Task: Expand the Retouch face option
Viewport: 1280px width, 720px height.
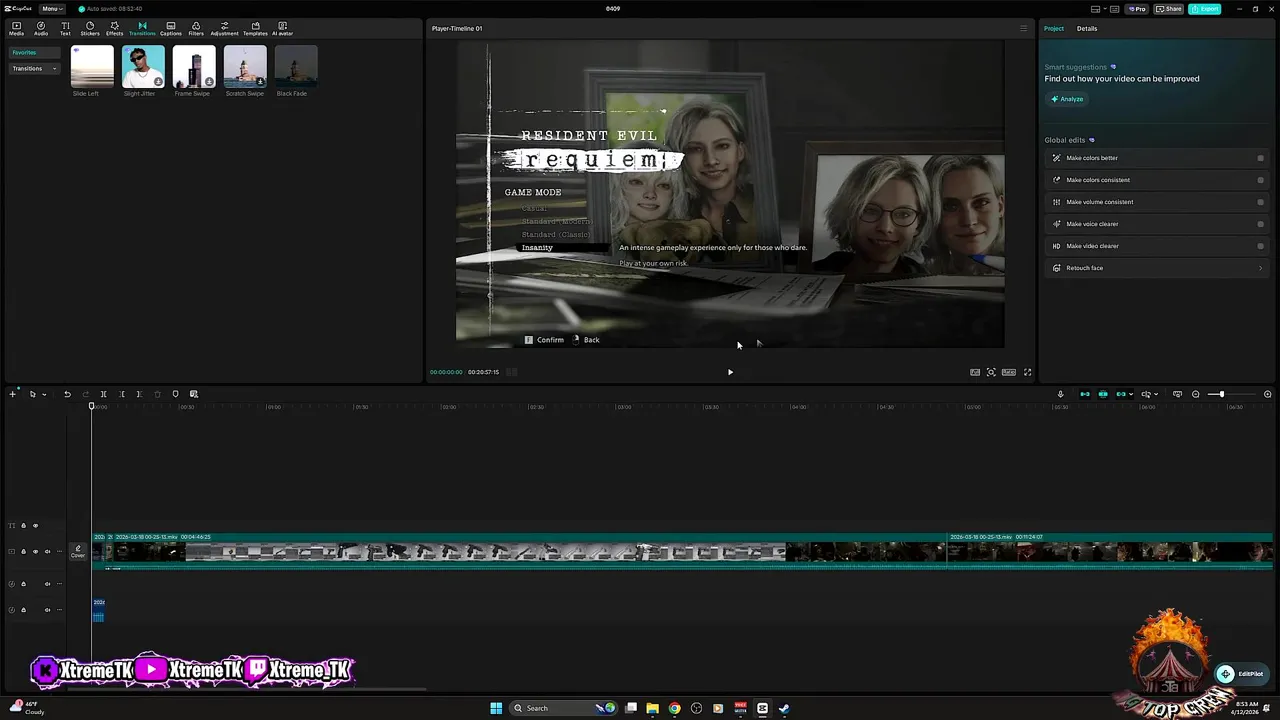Action: click(1260, 268)
